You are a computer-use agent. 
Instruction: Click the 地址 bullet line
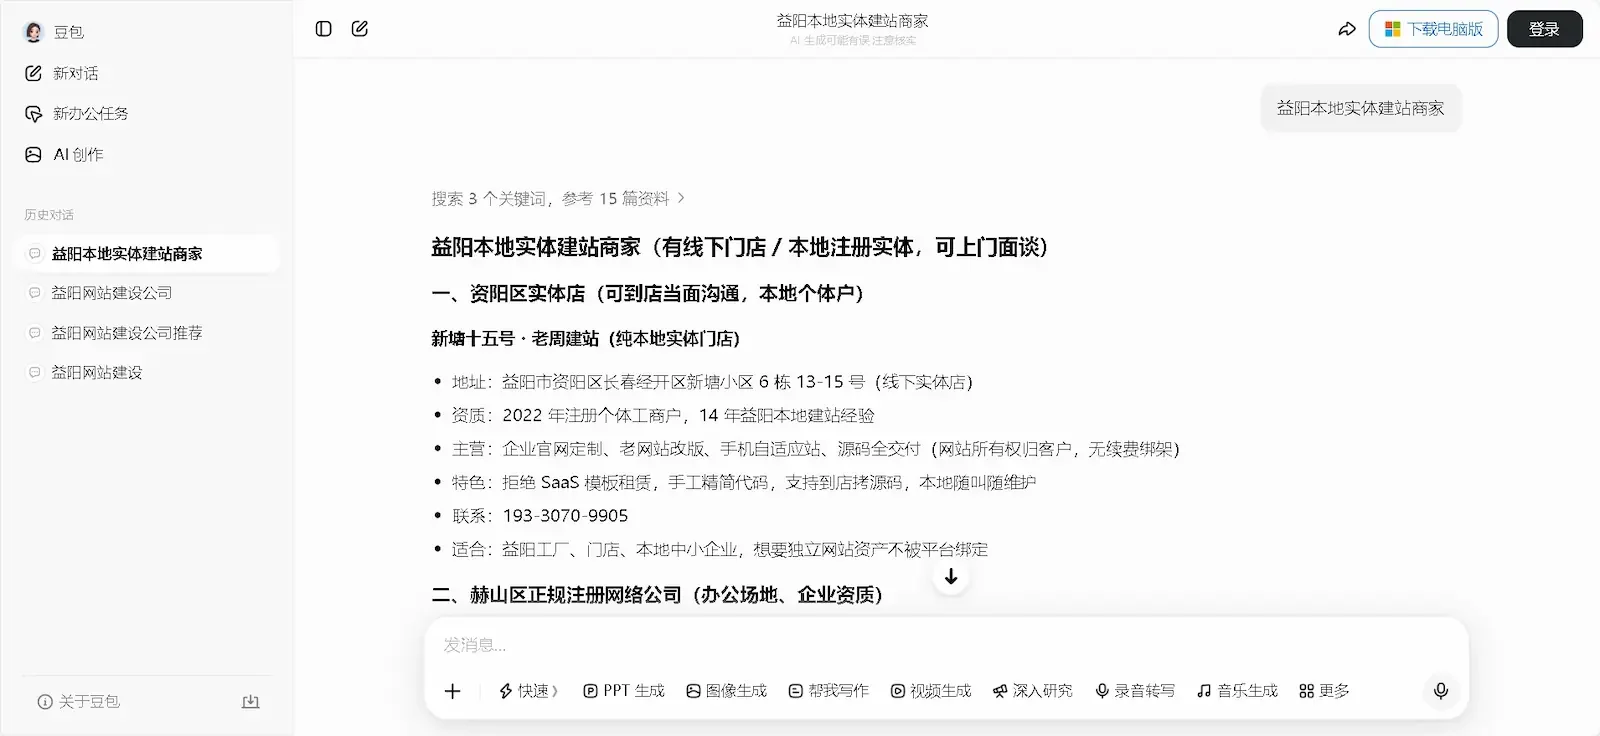(x=712, y=382)
